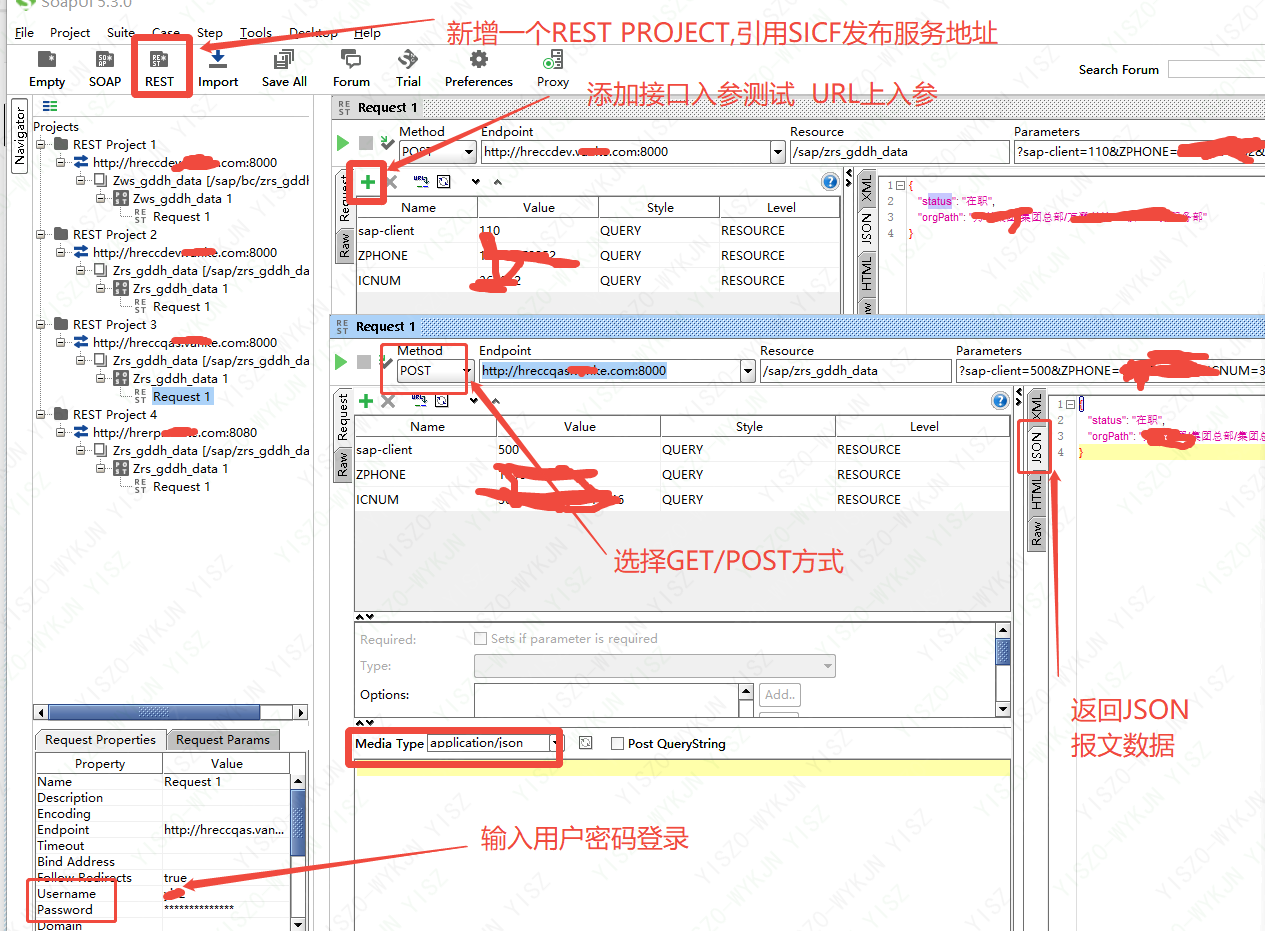Click the Import project icon
This screenshot has width=1265, height=931.
pyautogui.click(x=218, y=70)
